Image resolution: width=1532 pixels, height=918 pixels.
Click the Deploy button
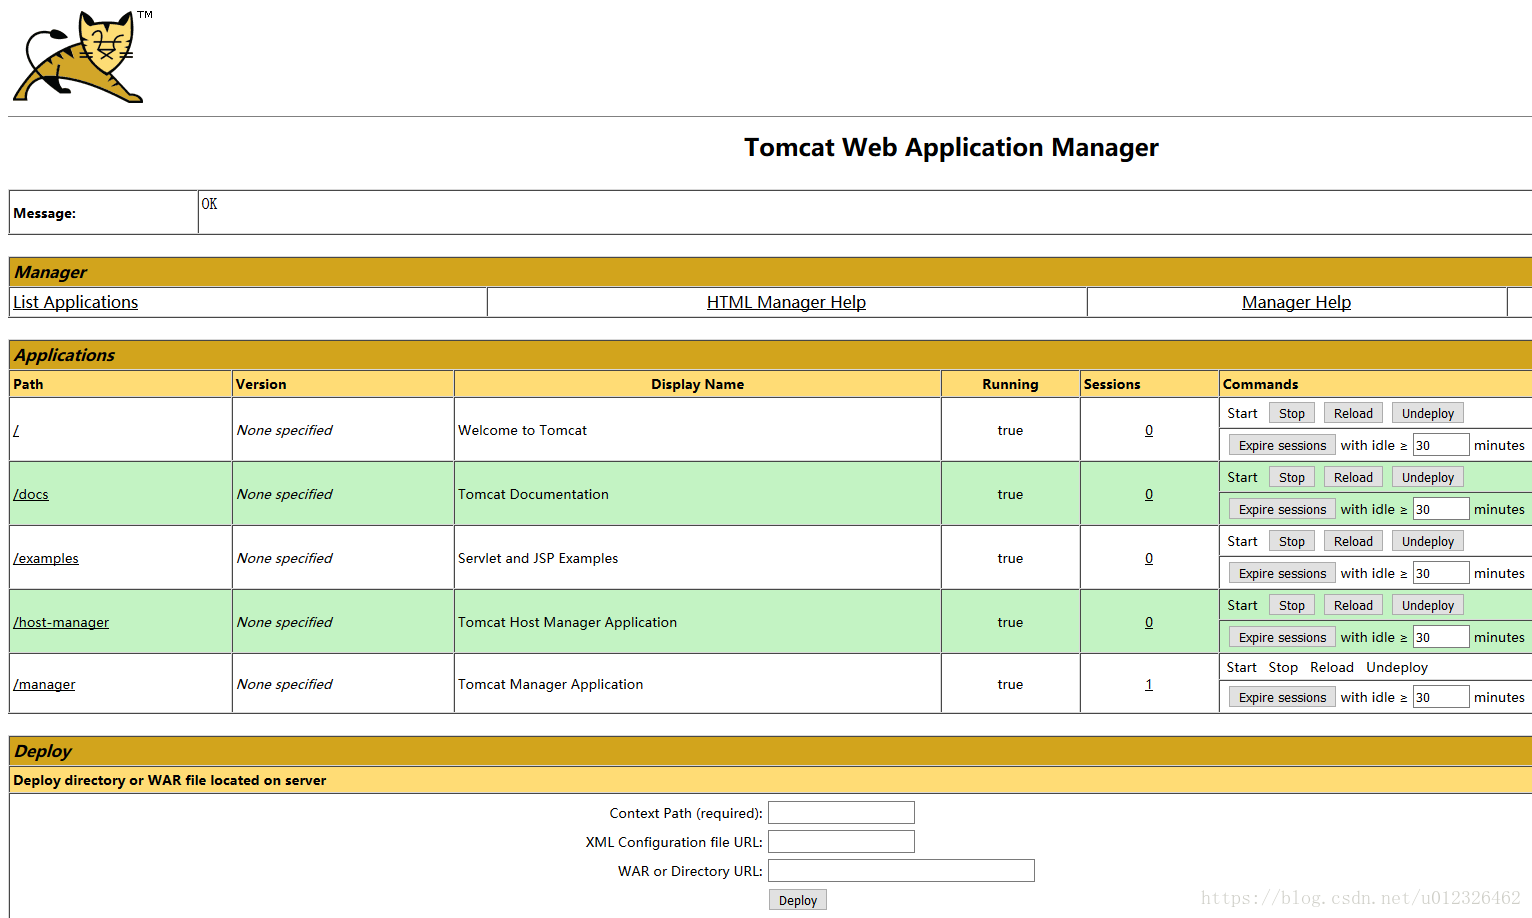point(798,900)
